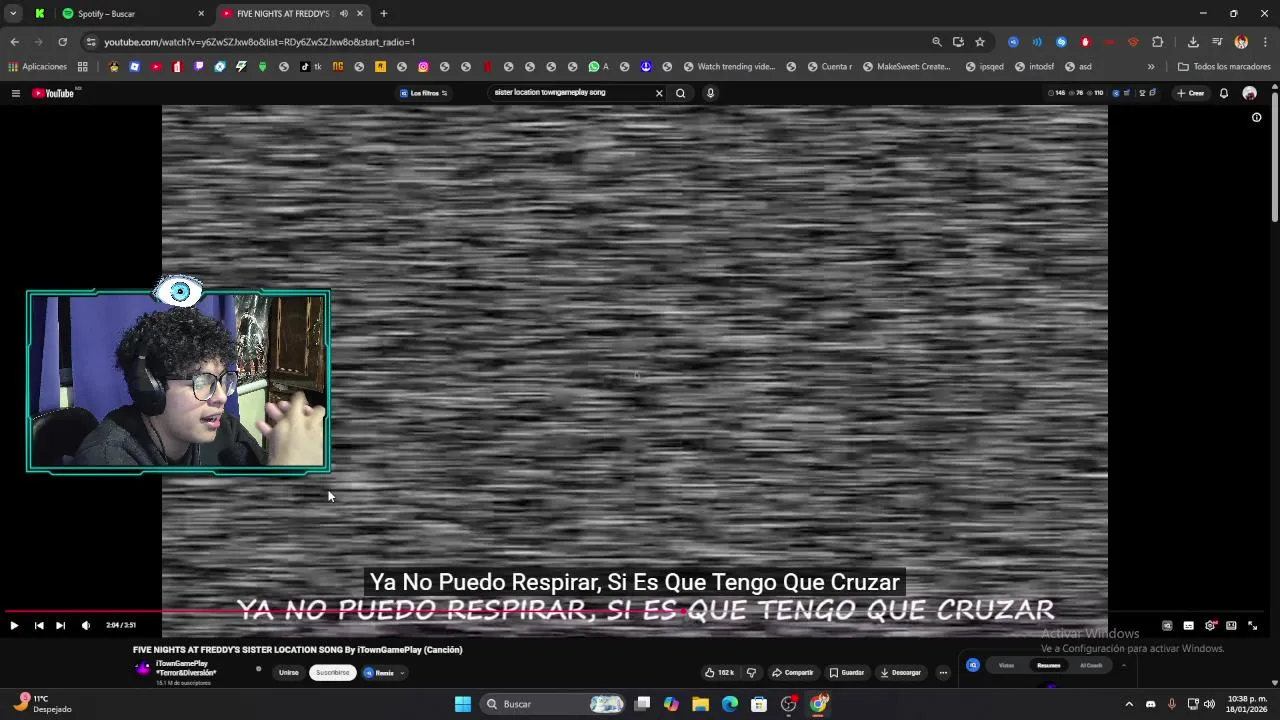The image size is (1280, 720).
Task: Dislike the video
Action: click(x=751, y=673)
